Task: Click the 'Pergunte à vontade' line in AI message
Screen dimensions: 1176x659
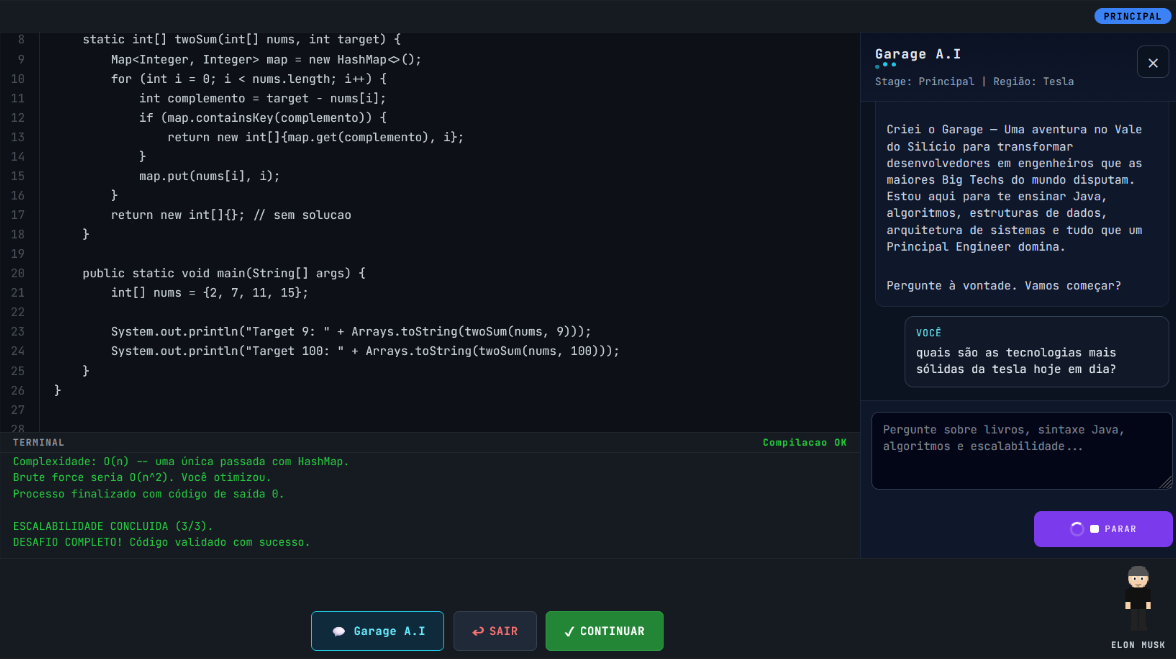Action: (x=1003, y=286)
